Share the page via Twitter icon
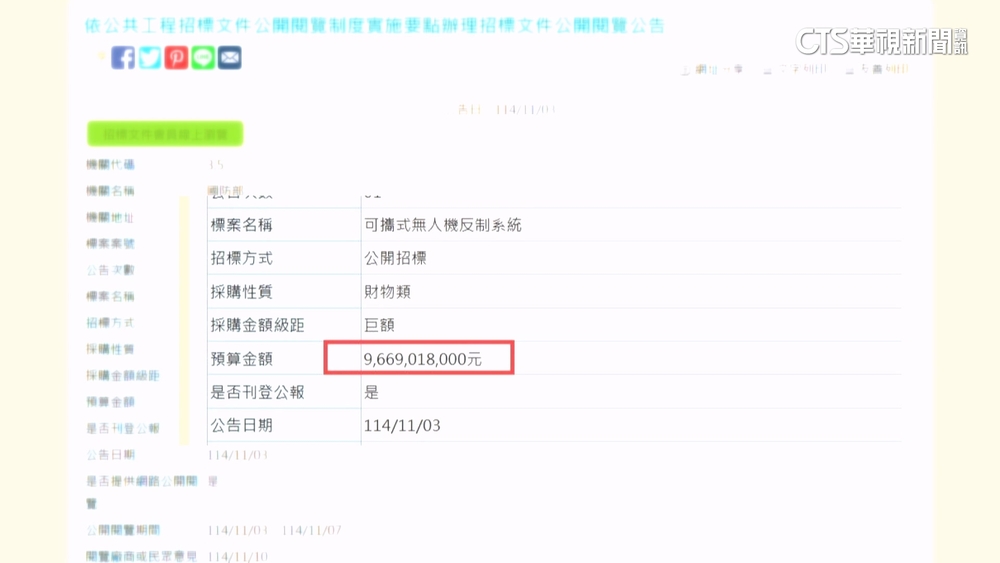This screenshot has height=563, width=1000. (x=150, y=57)
